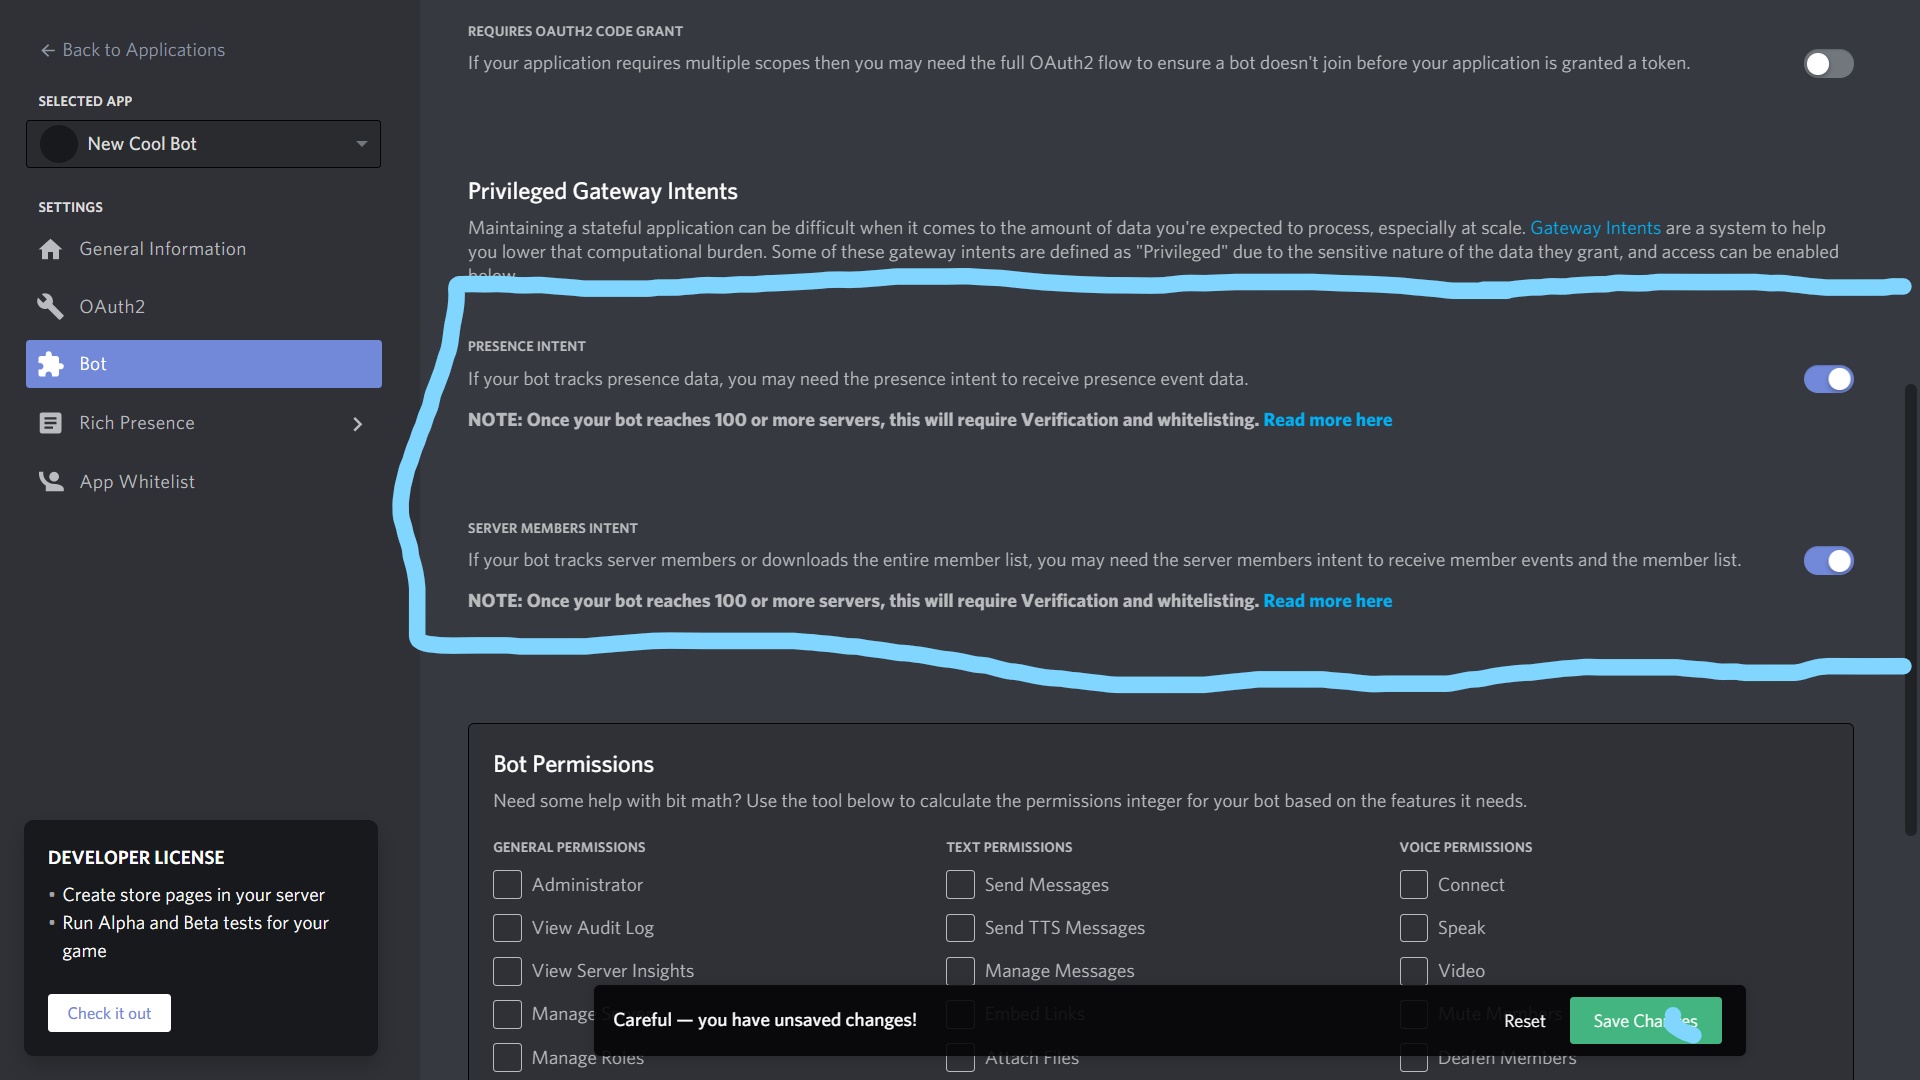The height and width of the screenshot is (1080, 1920).
Task: Expand the Rich Presence chevron
Action: pyautogui.click(x=357, y=424)
